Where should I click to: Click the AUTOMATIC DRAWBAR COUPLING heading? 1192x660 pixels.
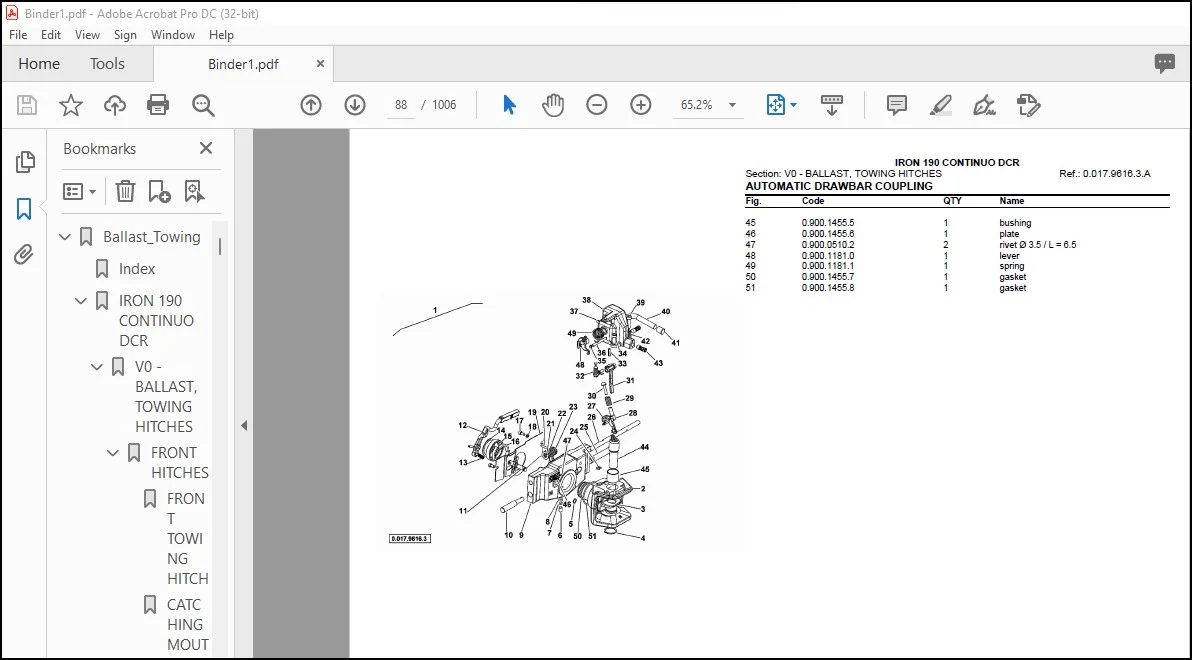(x=839, y=186)
